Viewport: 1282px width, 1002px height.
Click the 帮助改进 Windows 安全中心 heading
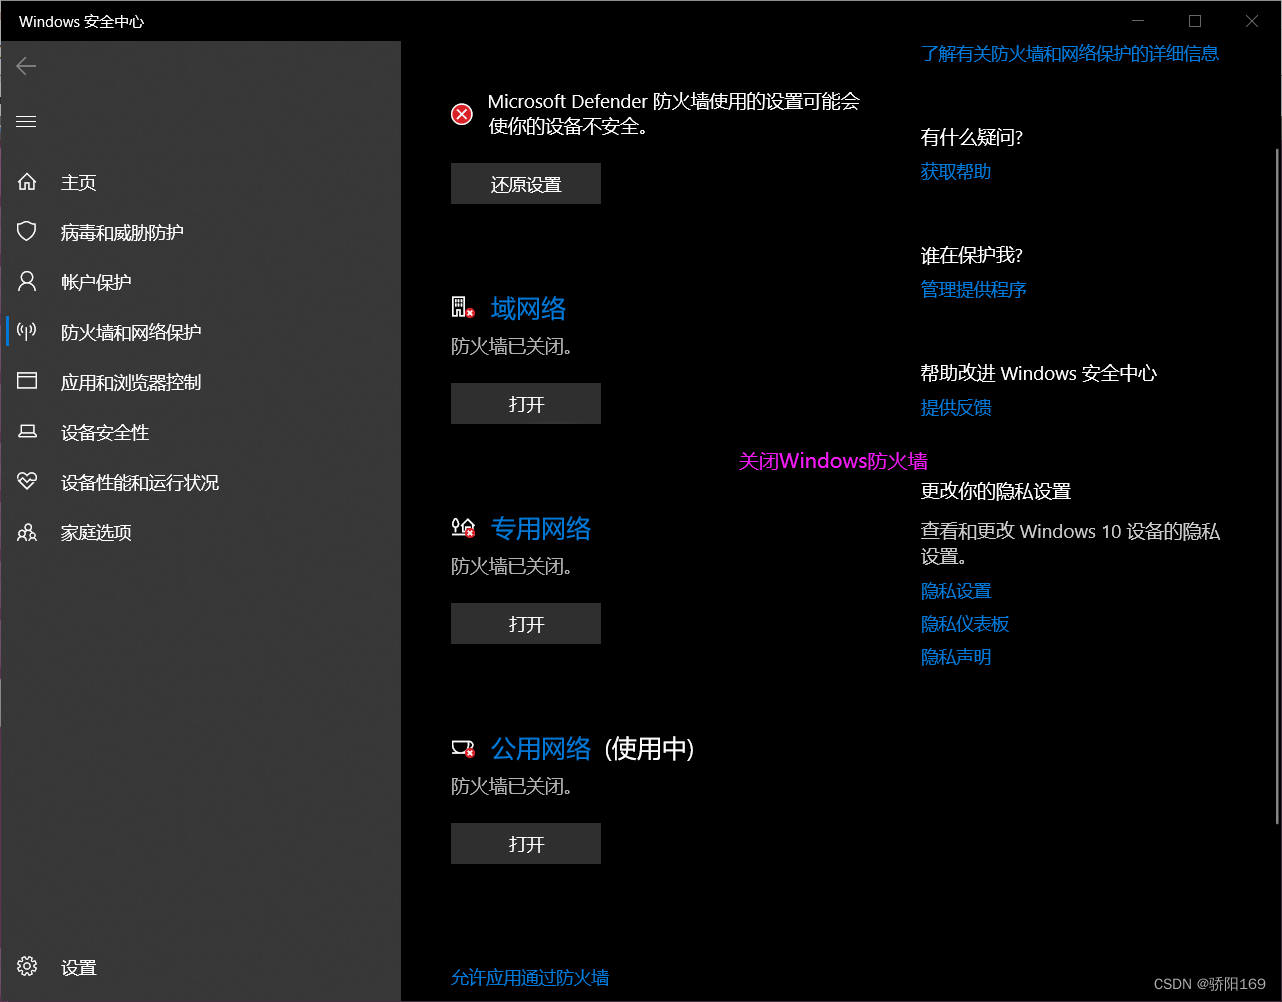(1039, 373)
